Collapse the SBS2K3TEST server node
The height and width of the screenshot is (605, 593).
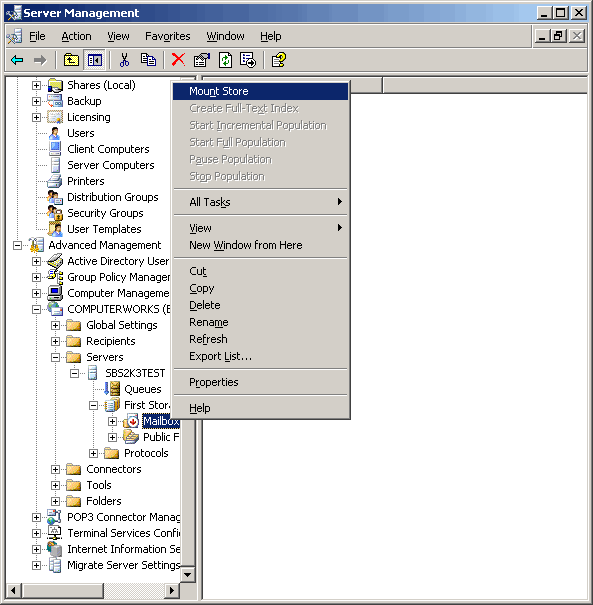tap(74, 373)
